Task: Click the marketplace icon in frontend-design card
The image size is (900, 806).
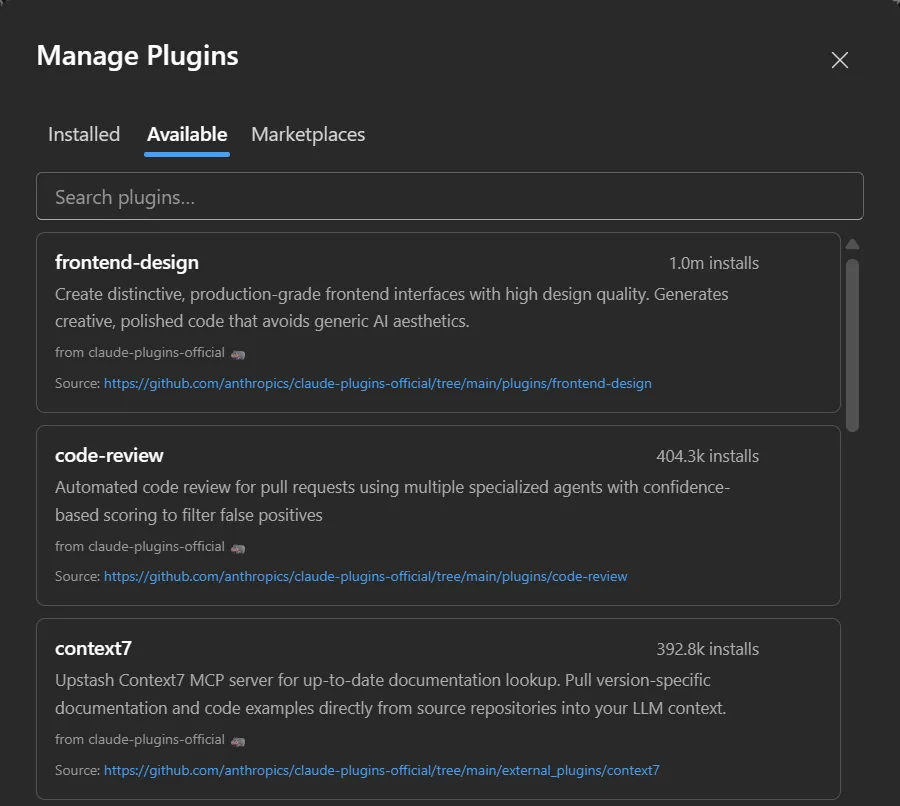Action: (x=238, y=354)
